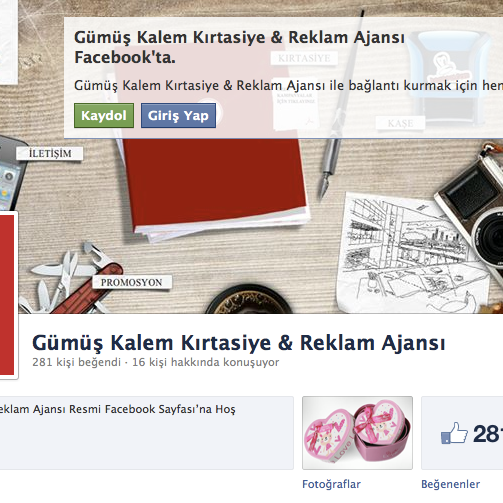Click the banner heading ending in Facebook'ta

pos(239,47)
